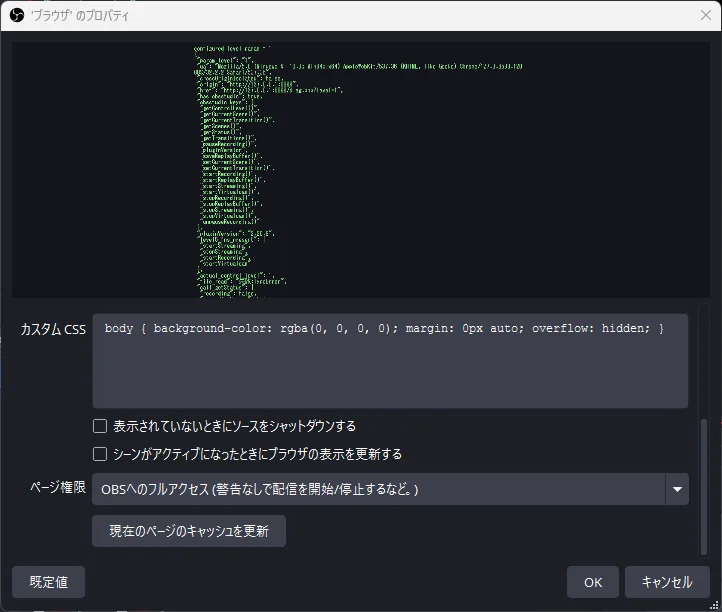The width and height of the screenshot is (722, 612).
Task: Click the ページ権限 label
Action: coord(58,487)
